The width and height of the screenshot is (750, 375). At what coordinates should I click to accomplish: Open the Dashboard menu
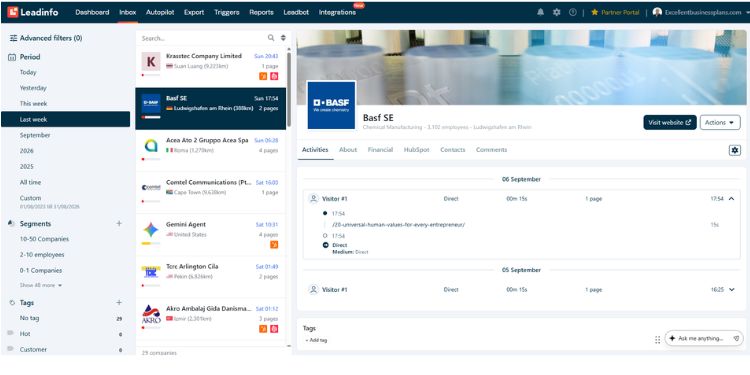coord(92,12)
